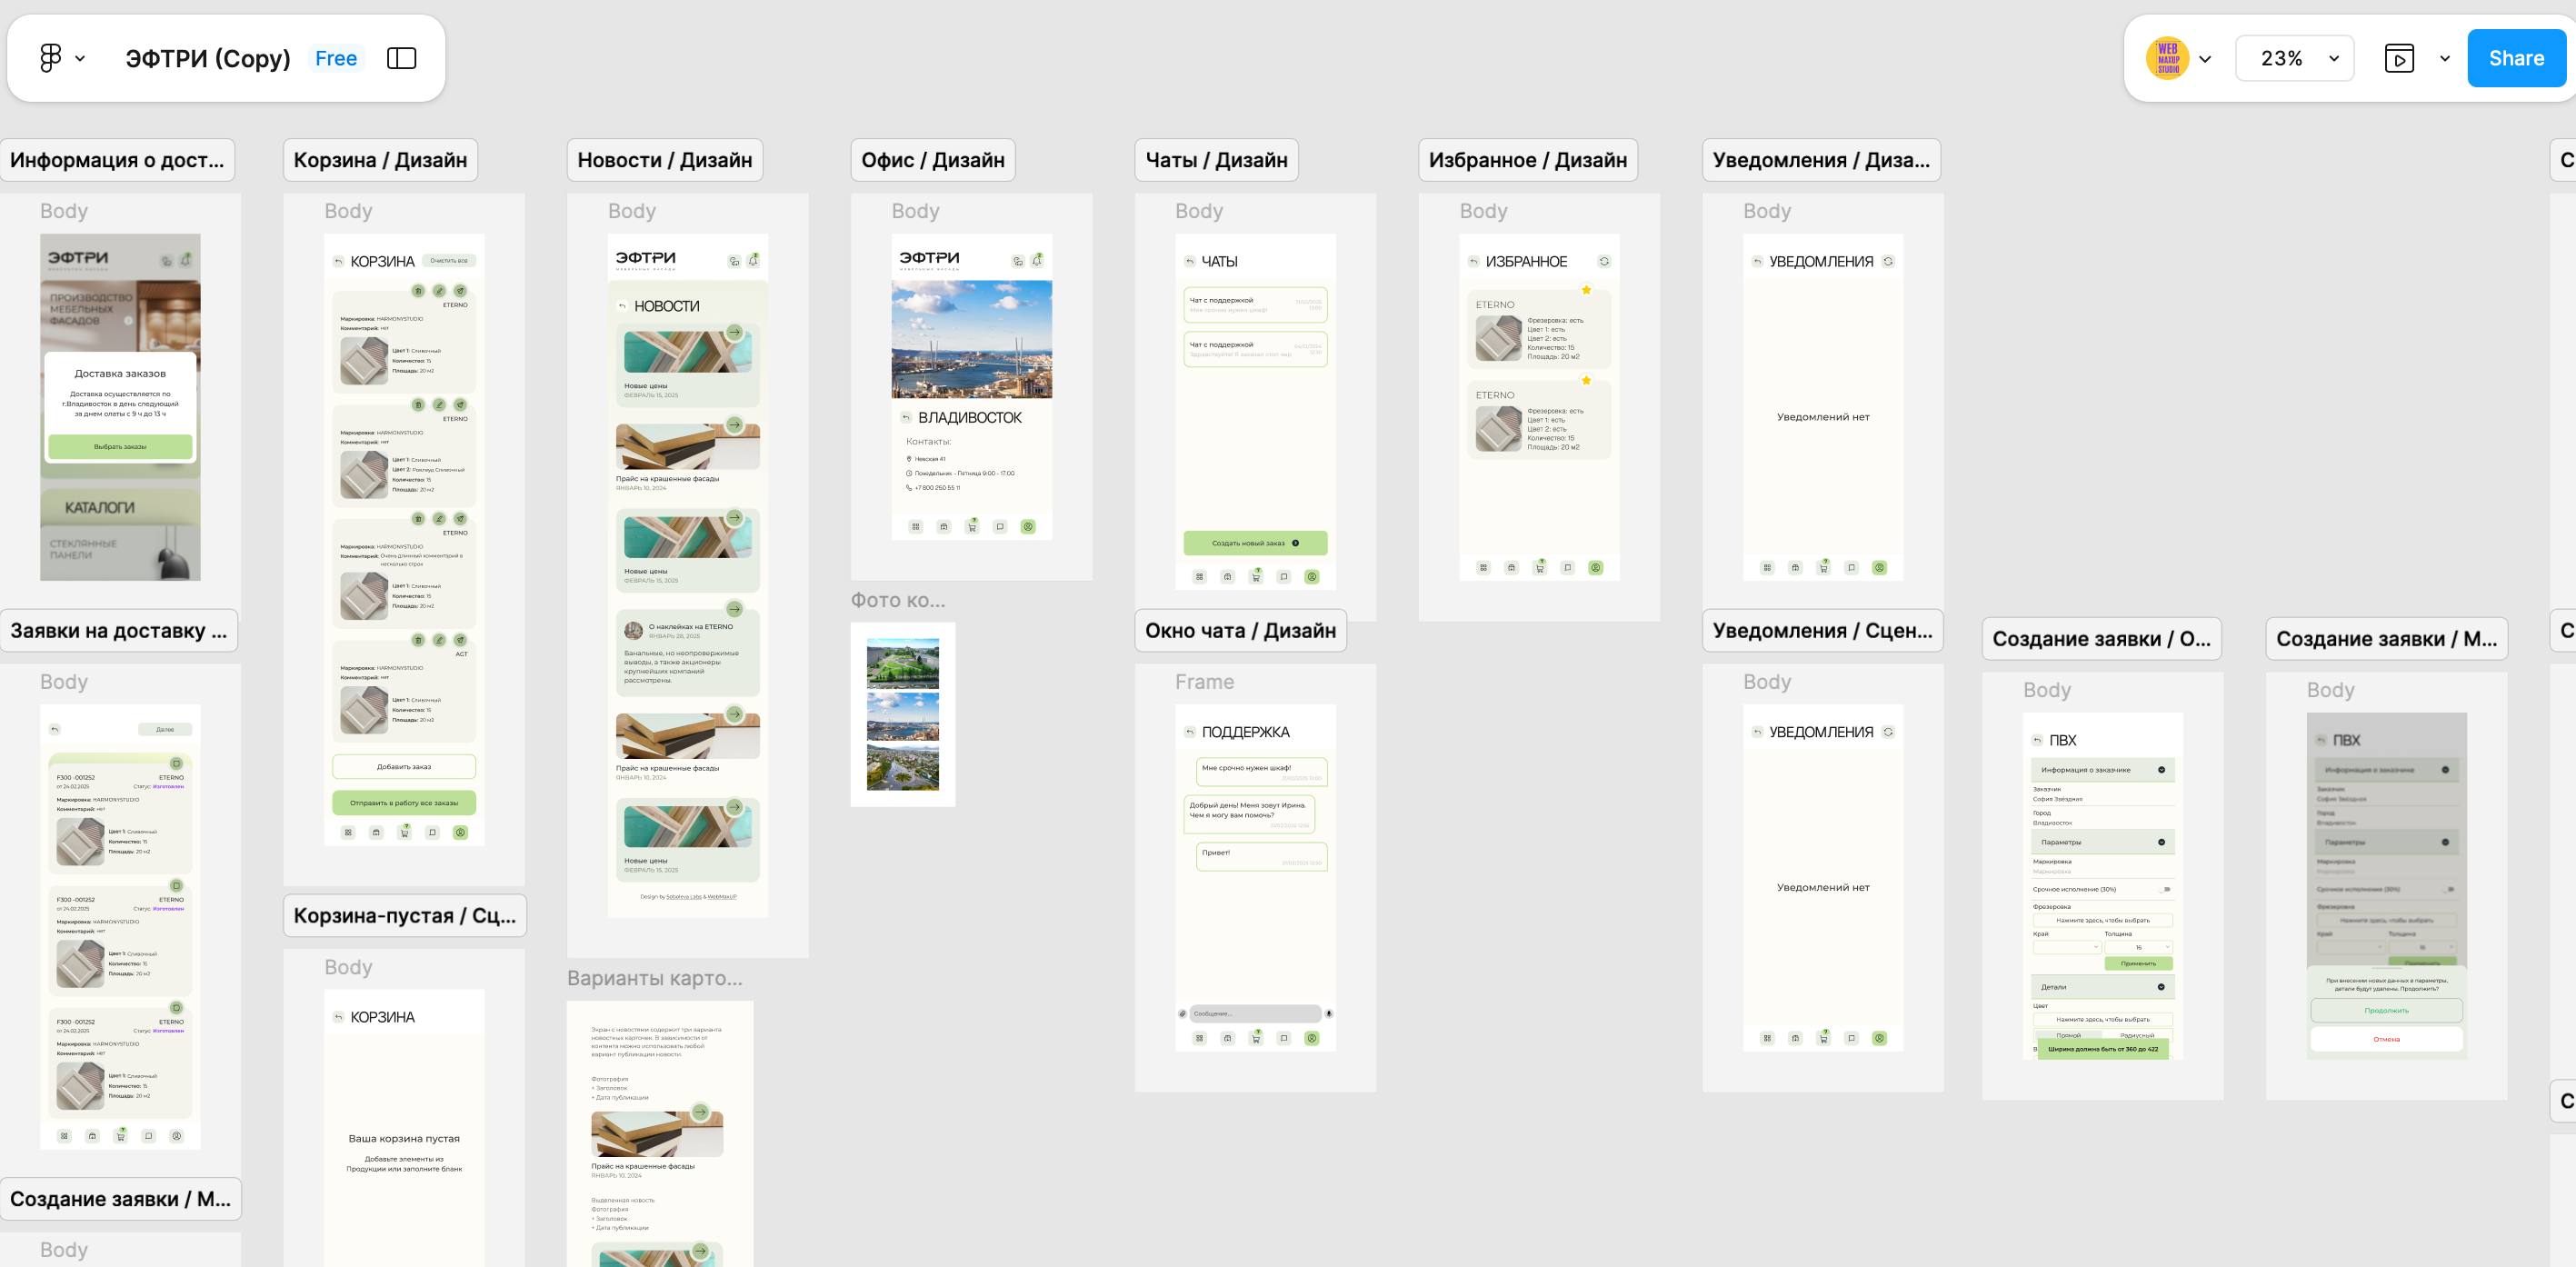Click the Сообщение message input field
Viewport: 2576px width, 1267px height.
coord(1255,1014)
